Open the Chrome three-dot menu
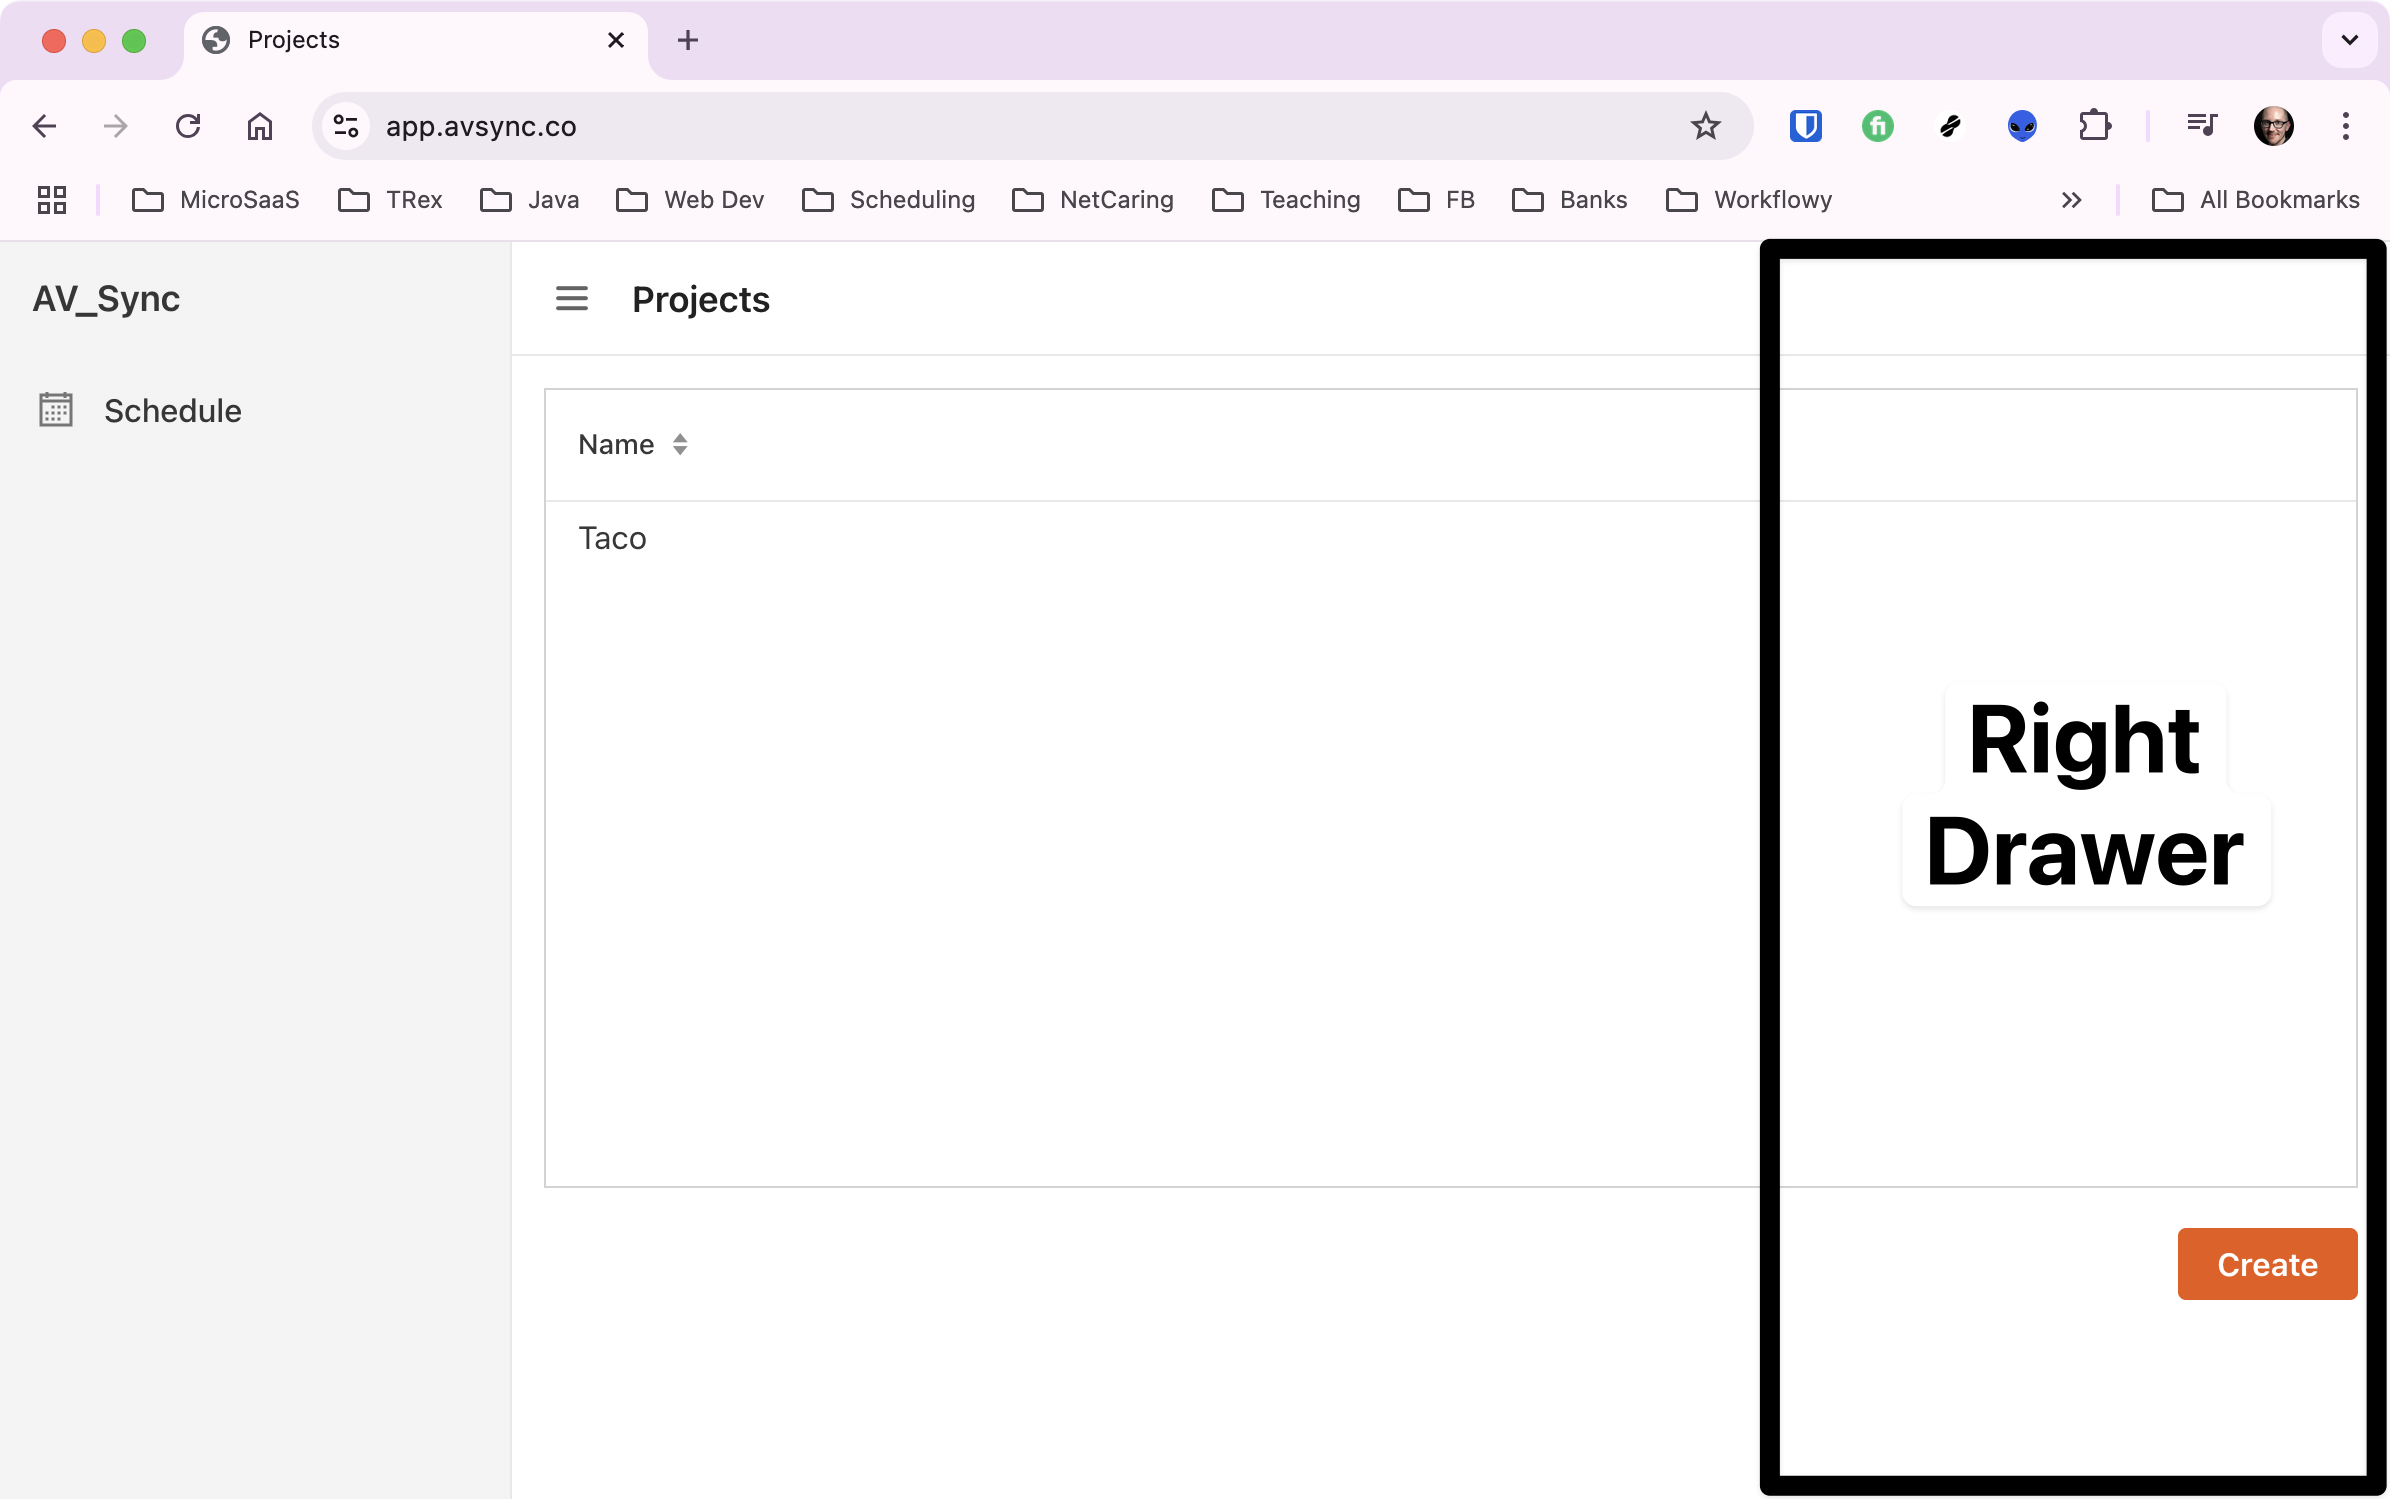 [2345, 126]
